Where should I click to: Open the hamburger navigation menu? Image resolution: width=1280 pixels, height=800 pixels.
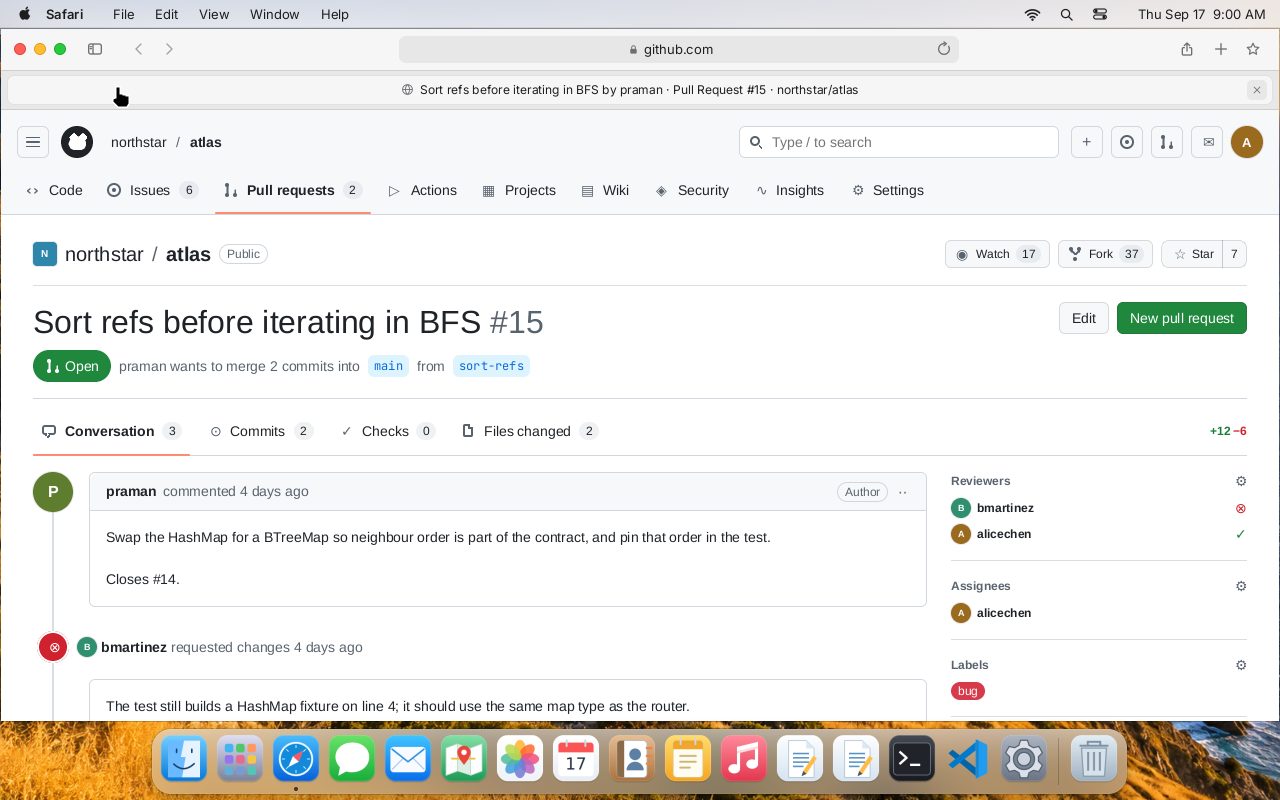[x=33, y=142]
